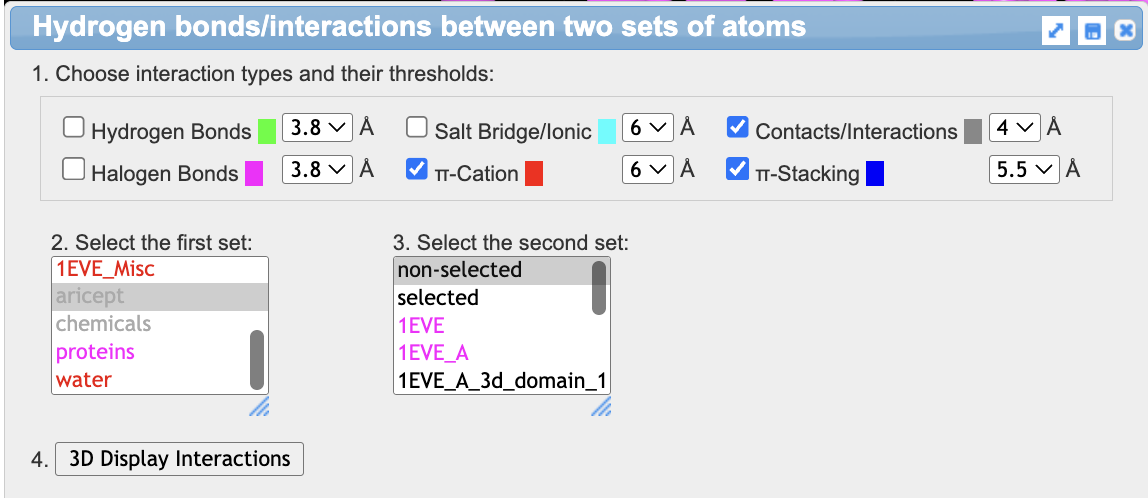The image size is (1148, 498).
Task: Uncheck the π-Cation checkbox
Action: point(417,170)
